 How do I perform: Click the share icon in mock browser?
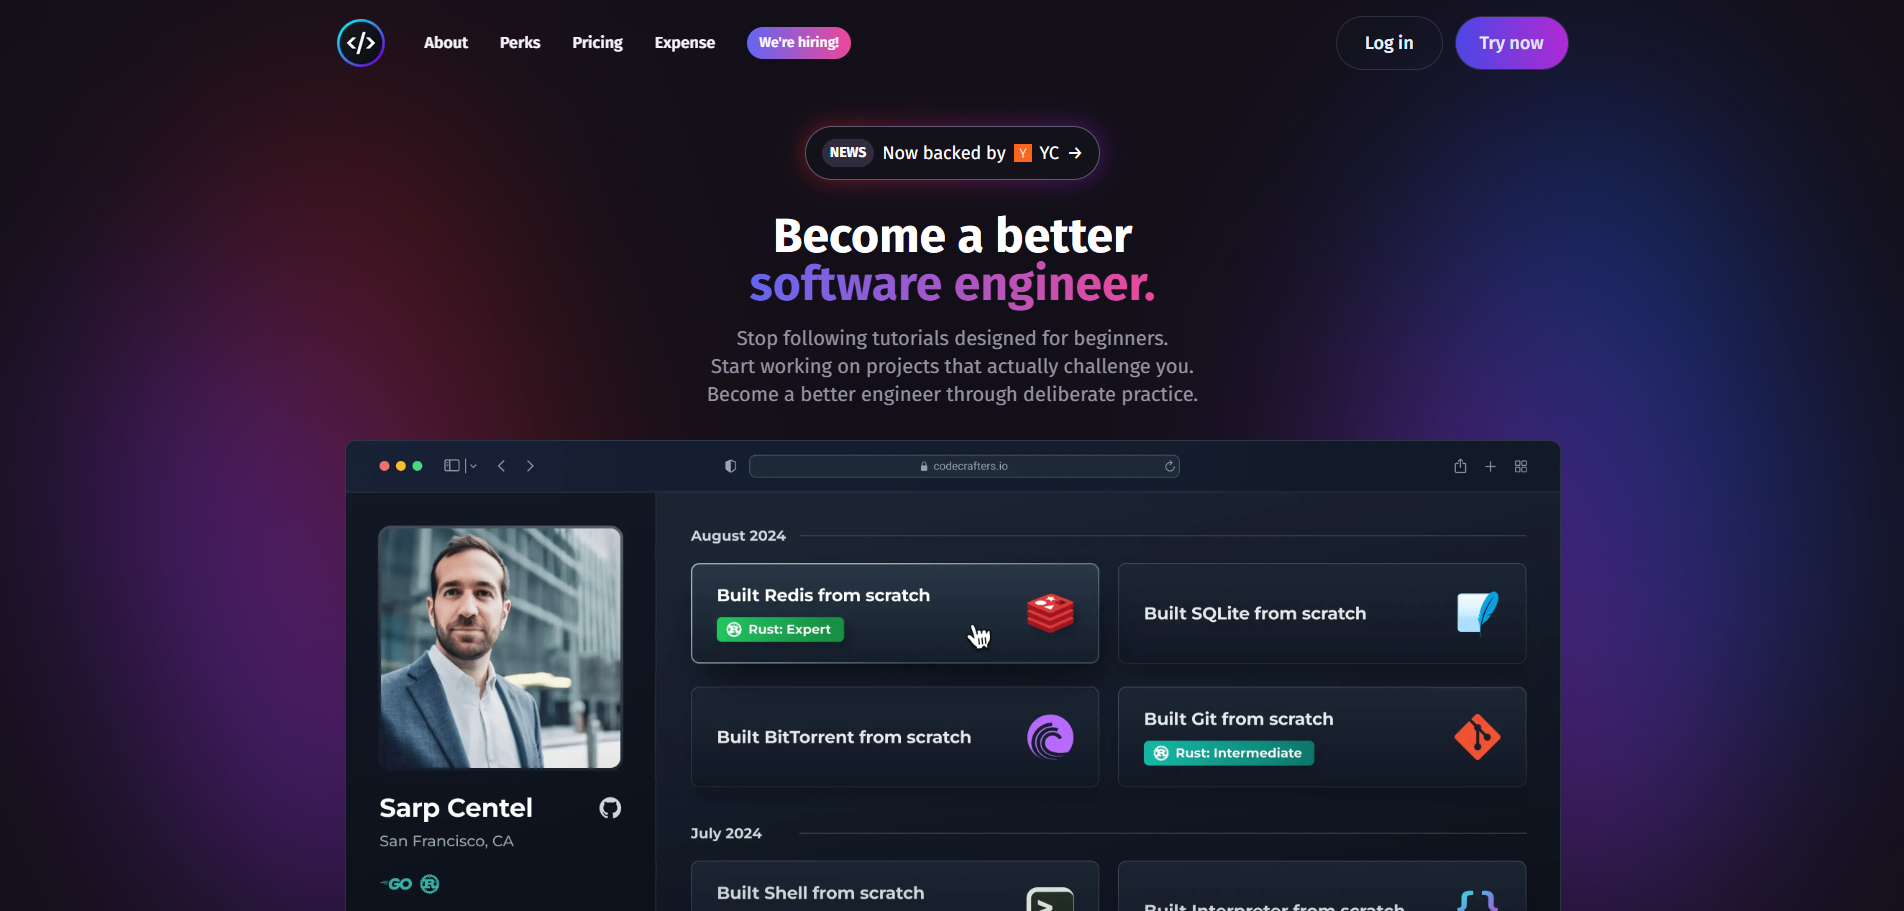(x=1460, y=466)
